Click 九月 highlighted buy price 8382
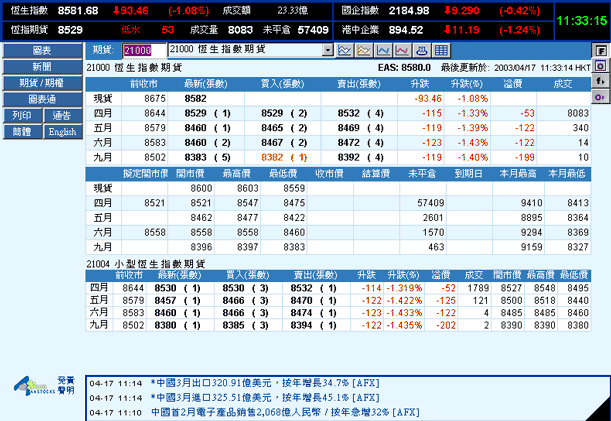This screenshot has height=421, width=611. (x=272, y=157)
